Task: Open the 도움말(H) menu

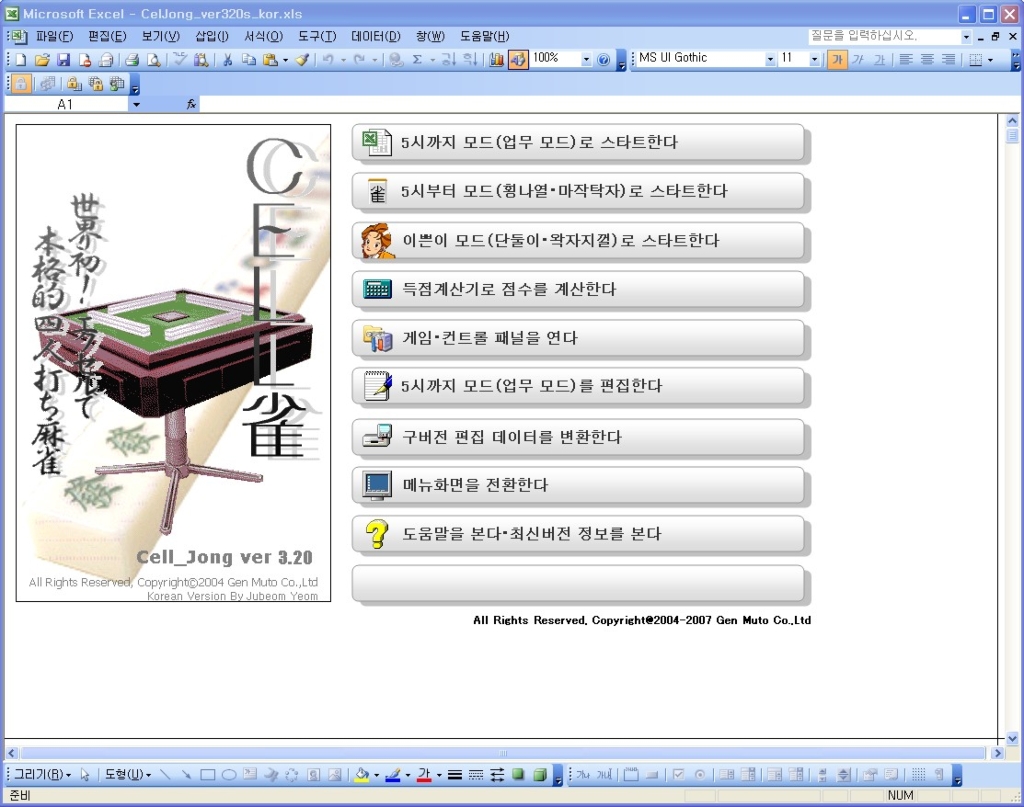Action: coord(485,36)
